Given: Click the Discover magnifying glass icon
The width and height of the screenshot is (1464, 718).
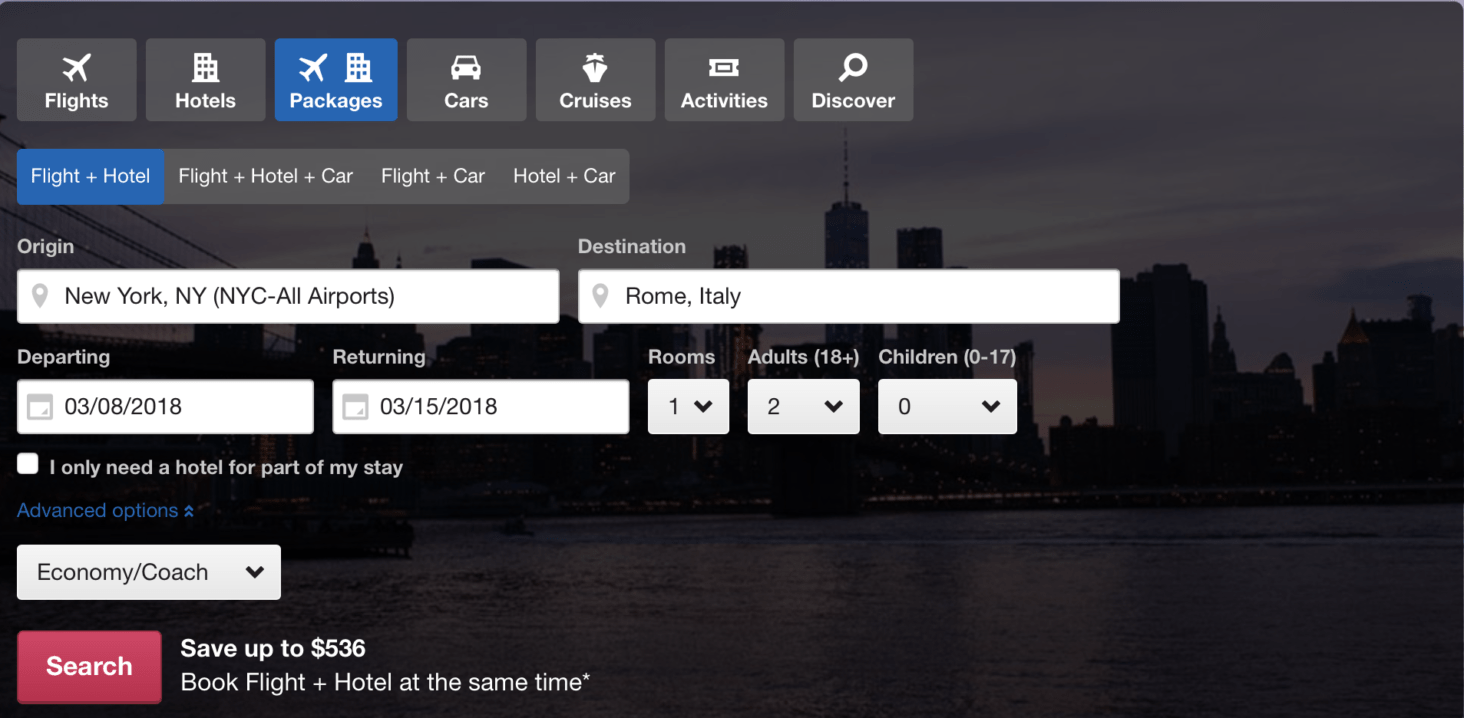Looking at the screenshot, I should tap(853, 64).
